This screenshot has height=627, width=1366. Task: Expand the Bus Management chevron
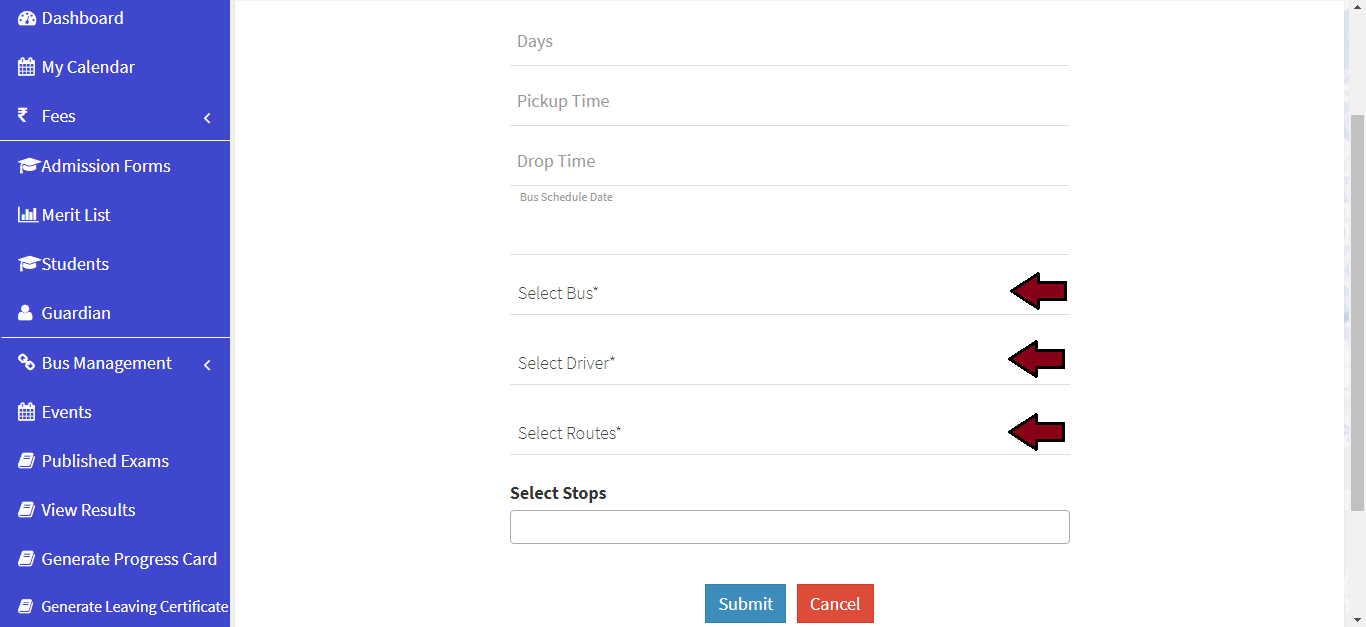point(207,365)
